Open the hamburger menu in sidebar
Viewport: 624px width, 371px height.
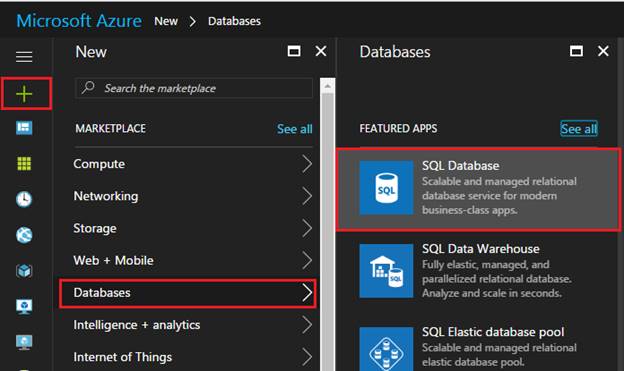(x=24, y=57)
